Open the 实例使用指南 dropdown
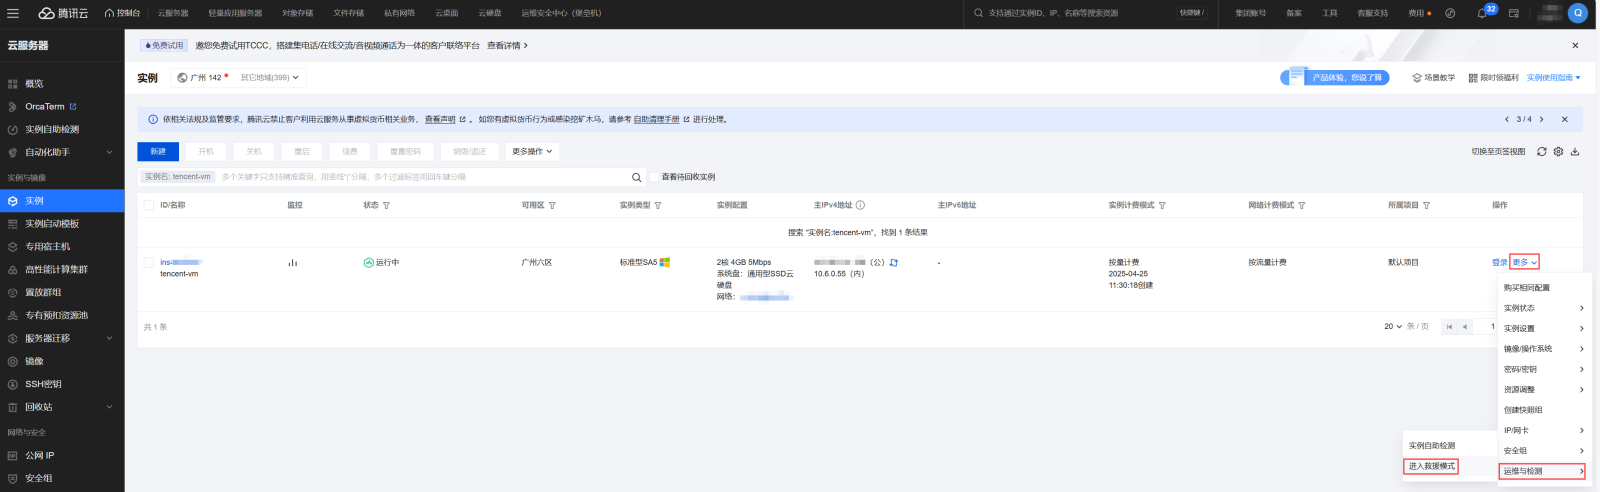Image resolution: width=1600 pixels, height=492 pixels. tap(1553, 78)
